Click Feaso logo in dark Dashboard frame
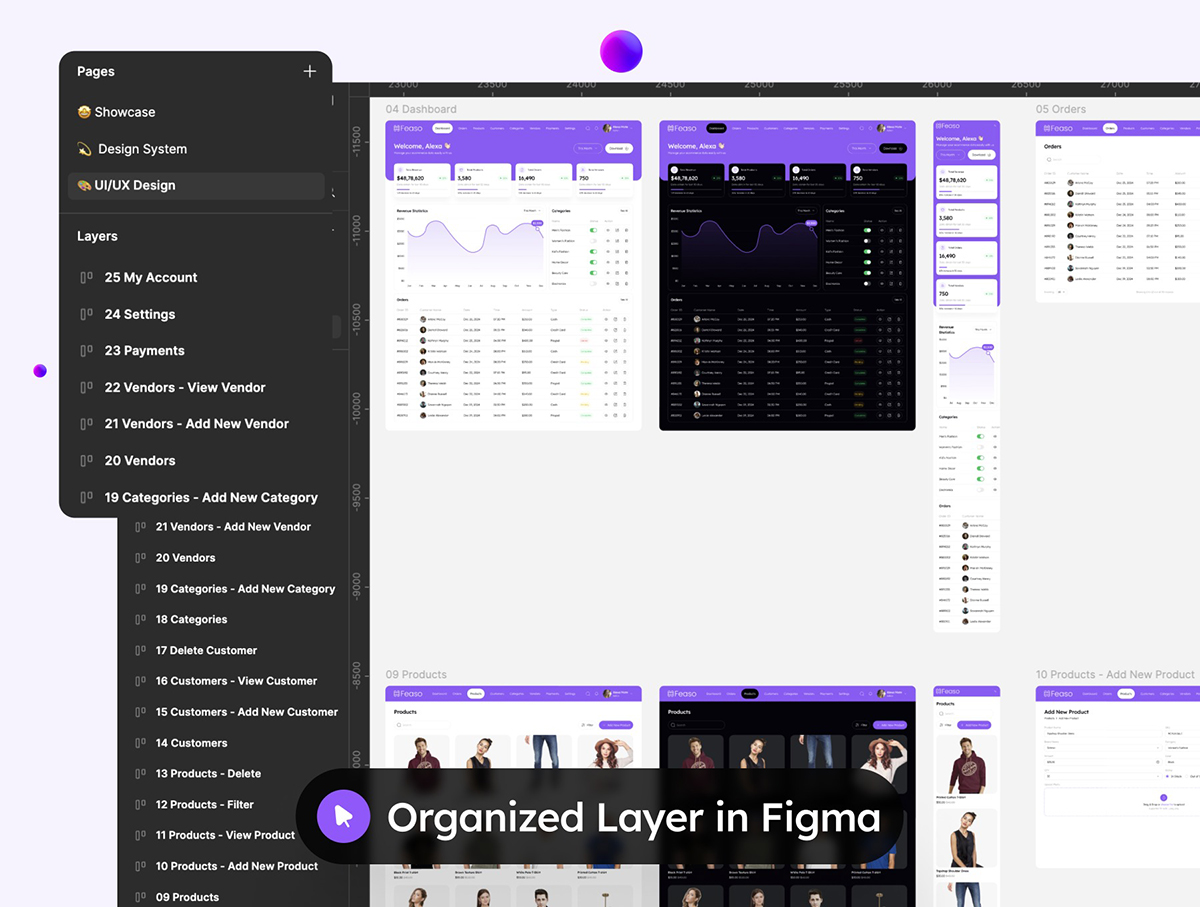Image resolution: width=1200 pixels, height=907 pixels. tap(682, 128)
